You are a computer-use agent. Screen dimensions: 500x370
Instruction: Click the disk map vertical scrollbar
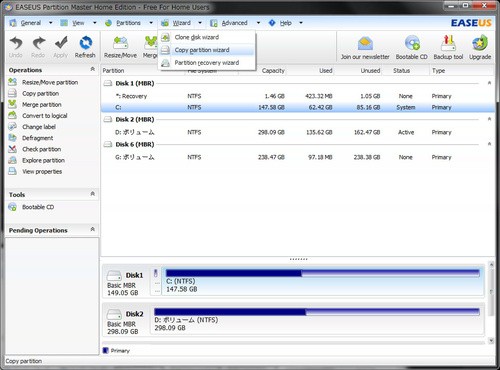tap(491, 302)
